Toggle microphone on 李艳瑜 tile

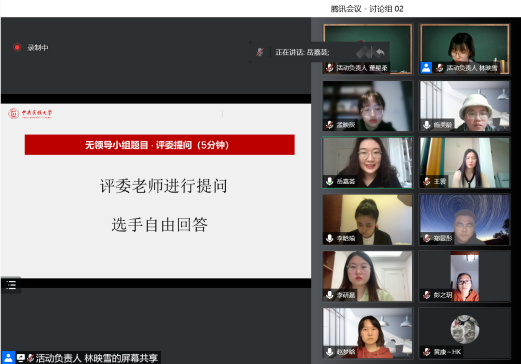click(x=330, y=238)
